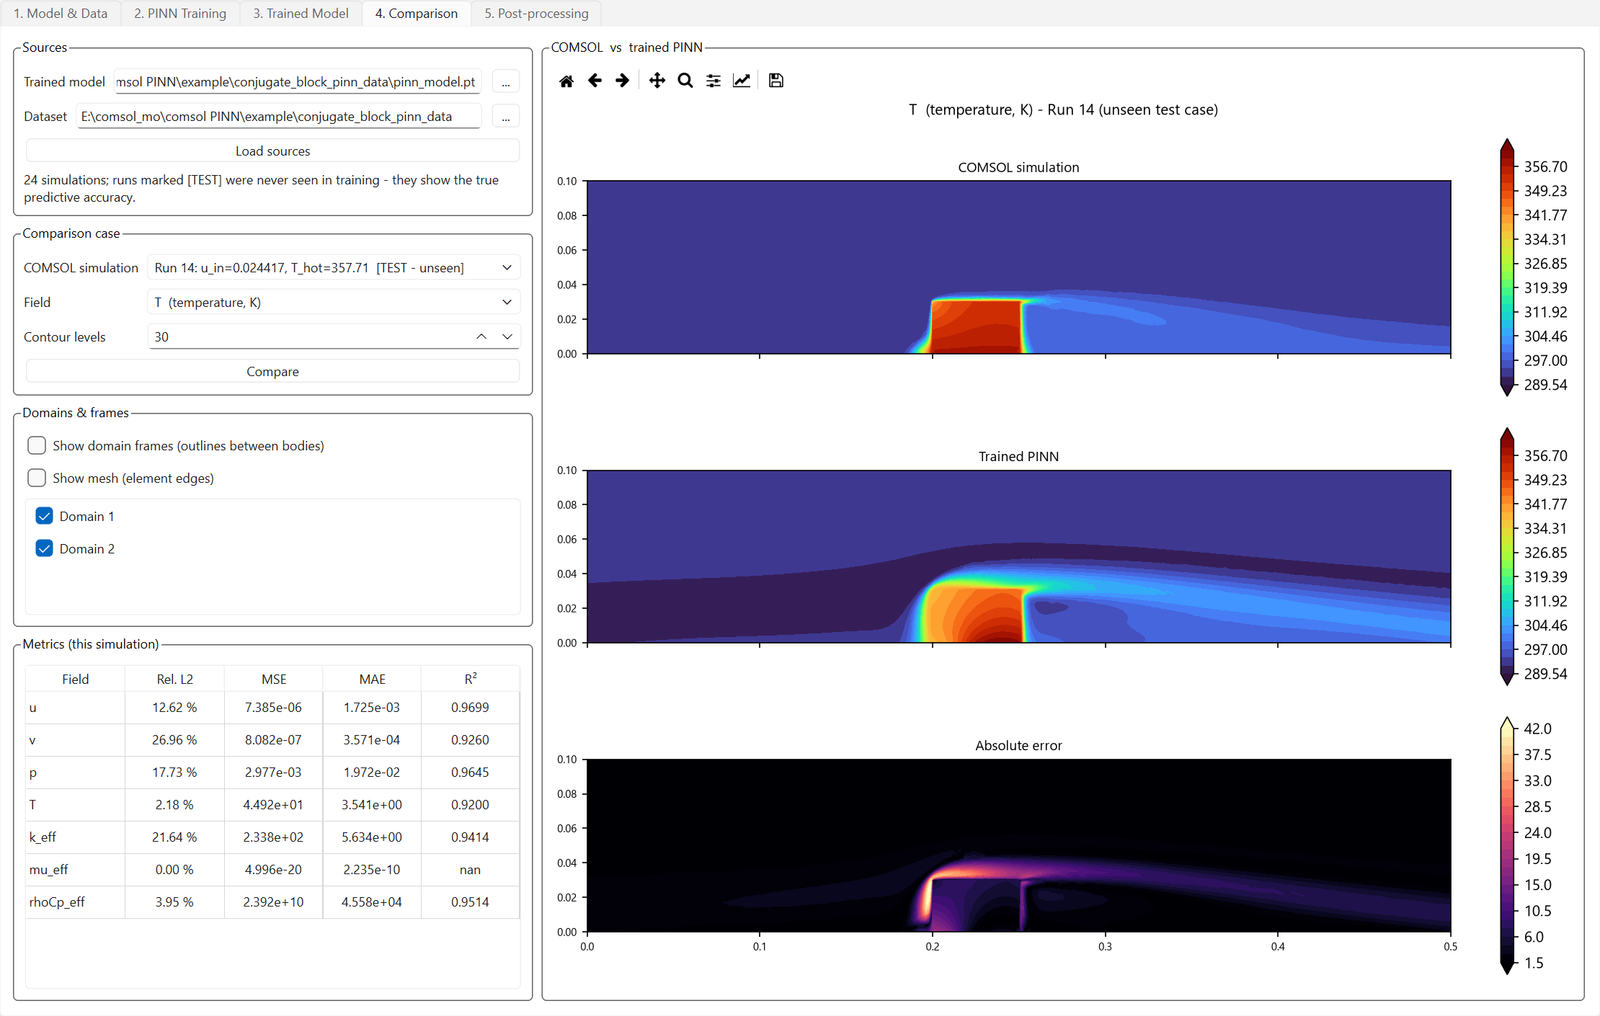The height and width of the screenshot is (1016, 1600).
Task: Select the p row in metrics table
Action: click(272, 772)
